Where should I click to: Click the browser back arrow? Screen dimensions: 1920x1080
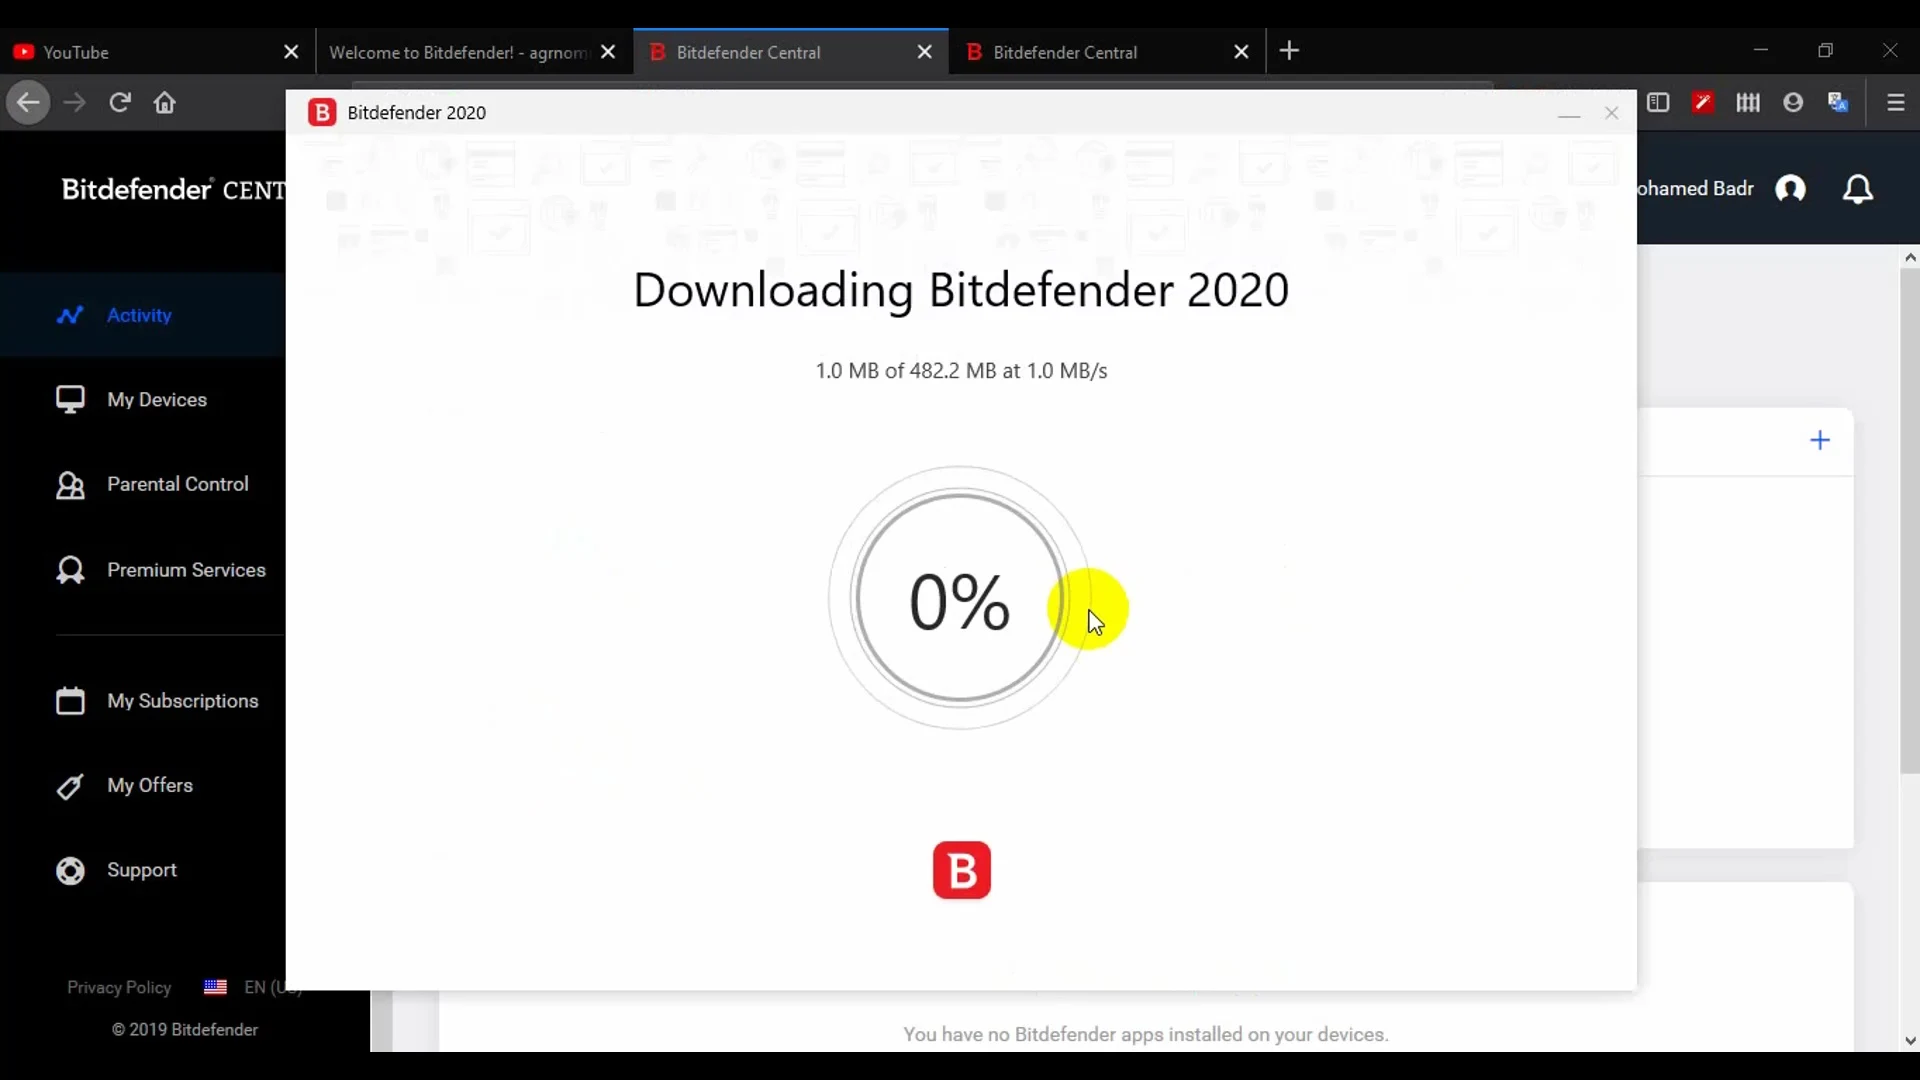(28, 103)
